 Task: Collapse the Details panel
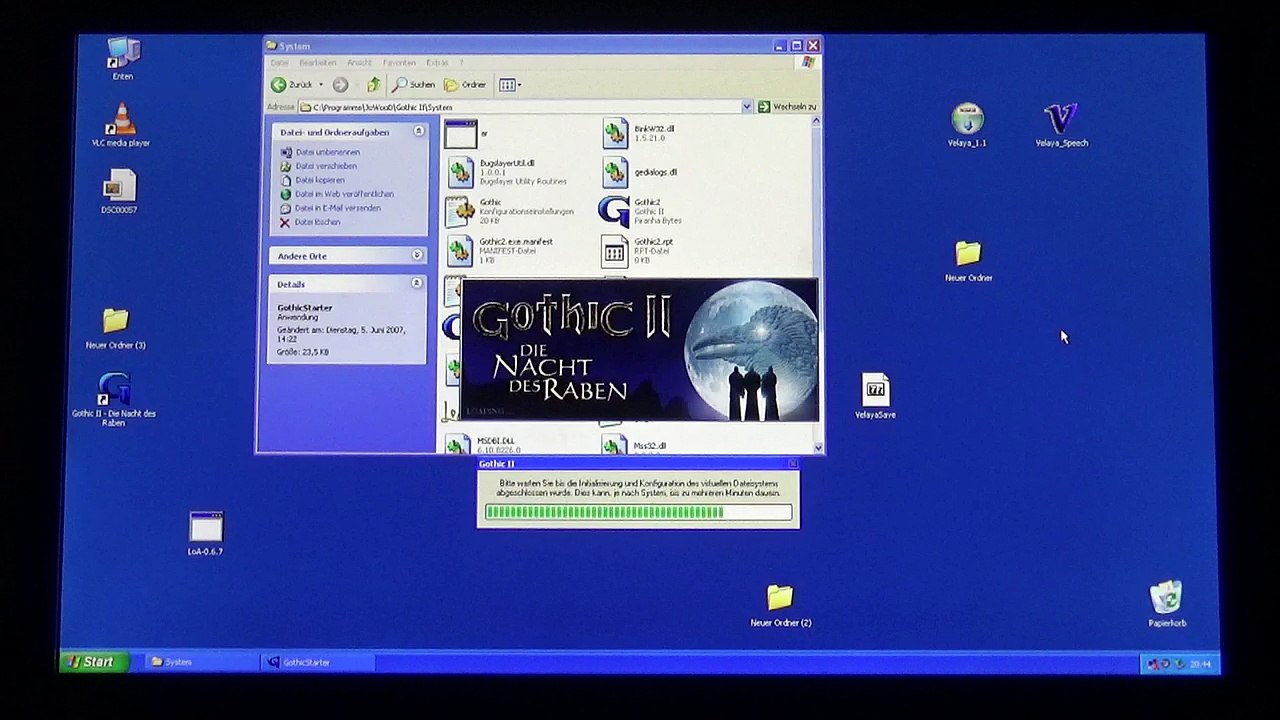tap(417, 284)
